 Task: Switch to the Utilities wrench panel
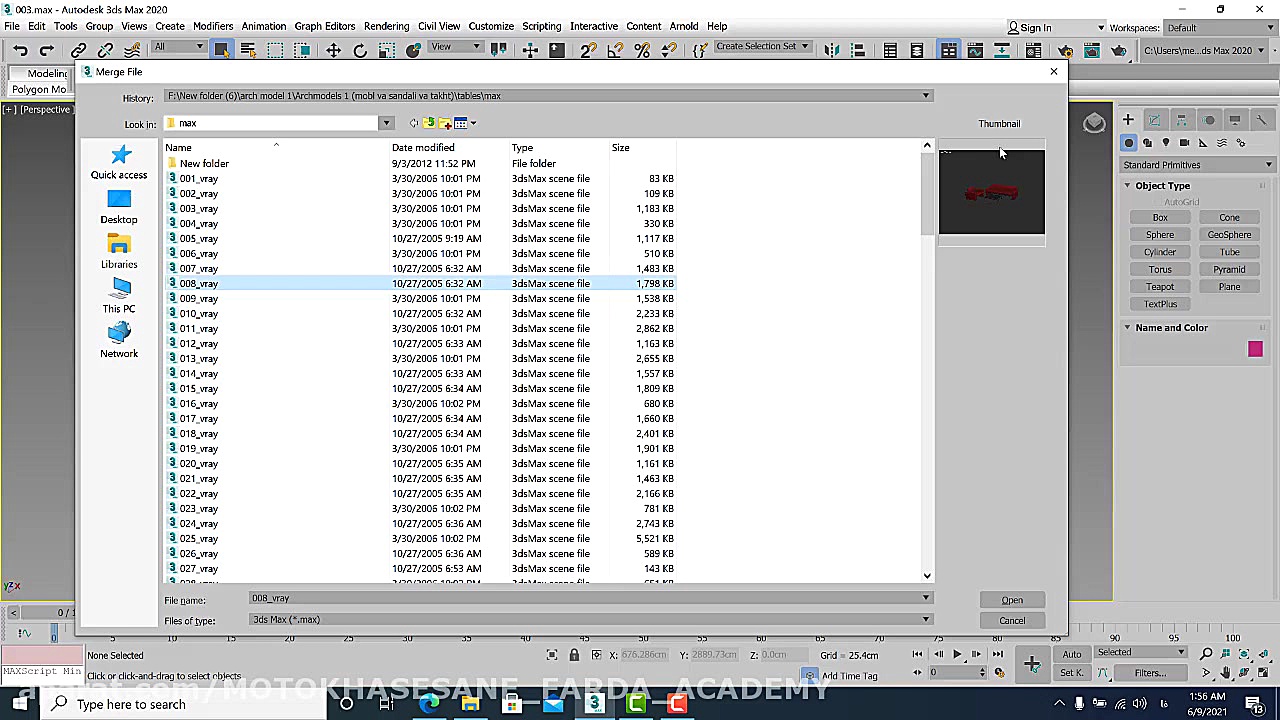[1261, 120]
